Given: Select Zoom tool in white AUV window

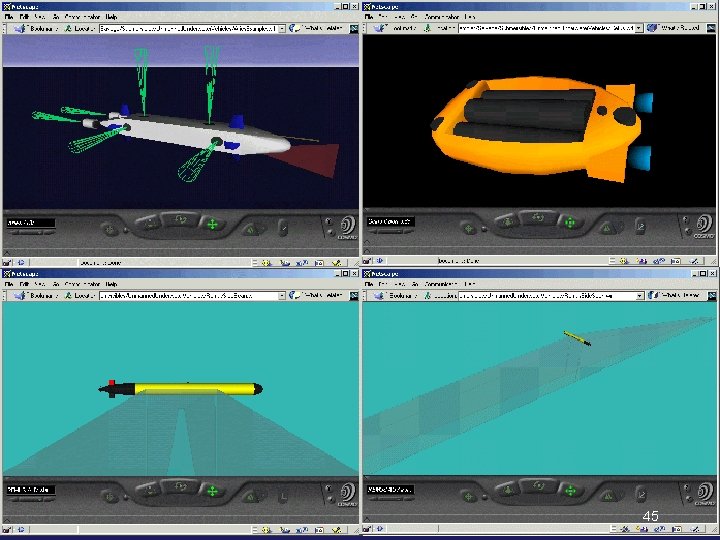Looking at the screenshot, I should pyautogui.click(x=149, y=224).
